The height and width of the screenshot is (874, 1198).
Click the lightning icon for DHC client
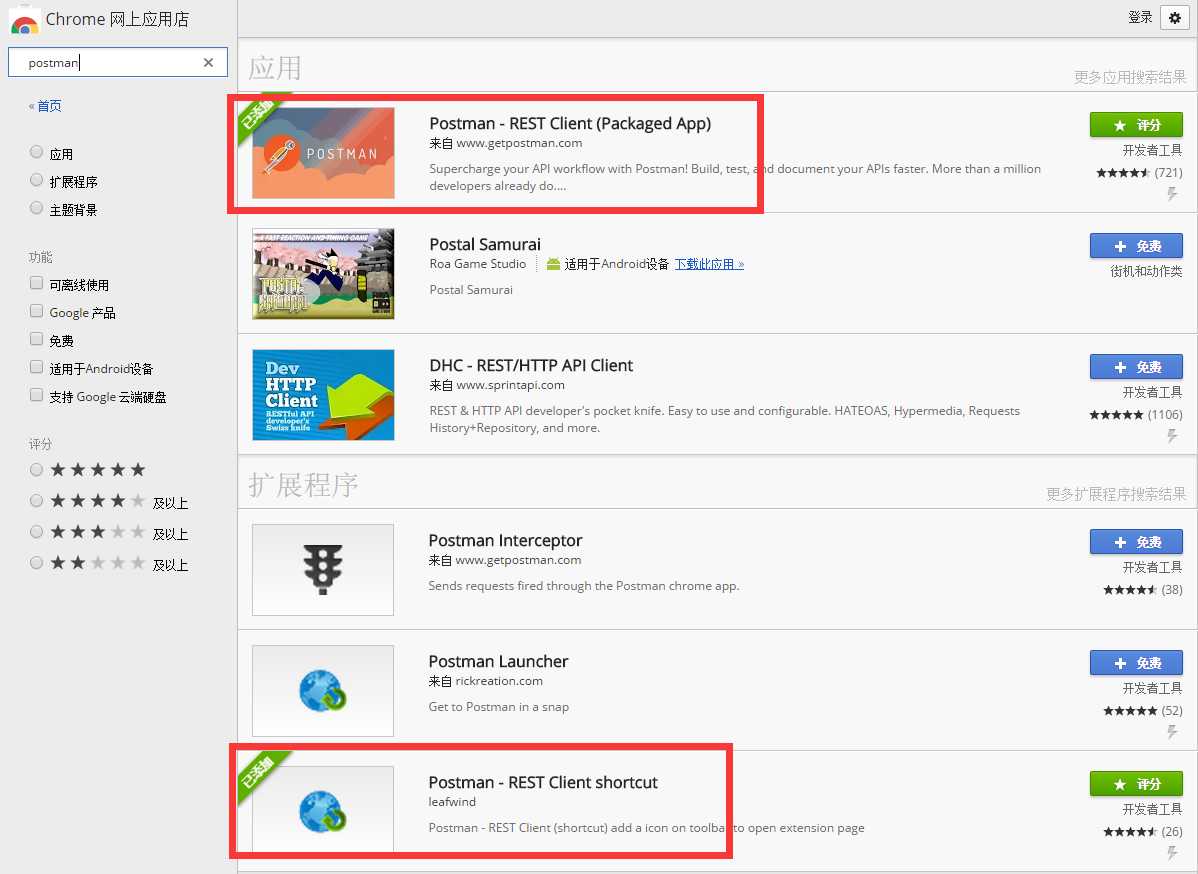(1172, 436)
